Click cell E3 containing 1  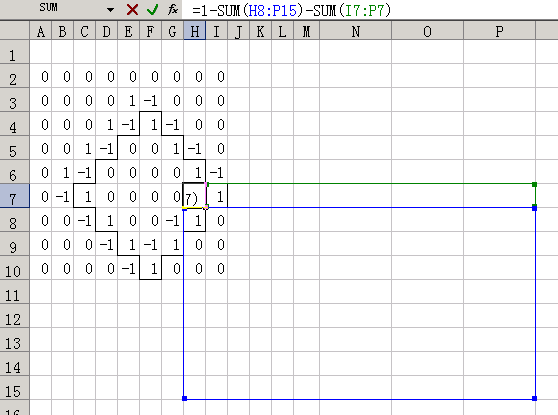pyautogui.click(x=128, y=100)
